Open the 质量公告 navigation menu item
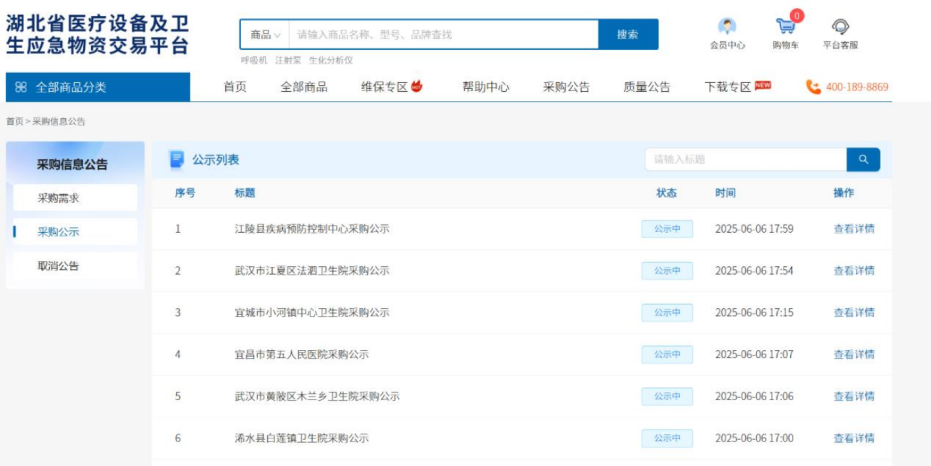This screenshot has height=466, width=931. [x=647, y=87]
